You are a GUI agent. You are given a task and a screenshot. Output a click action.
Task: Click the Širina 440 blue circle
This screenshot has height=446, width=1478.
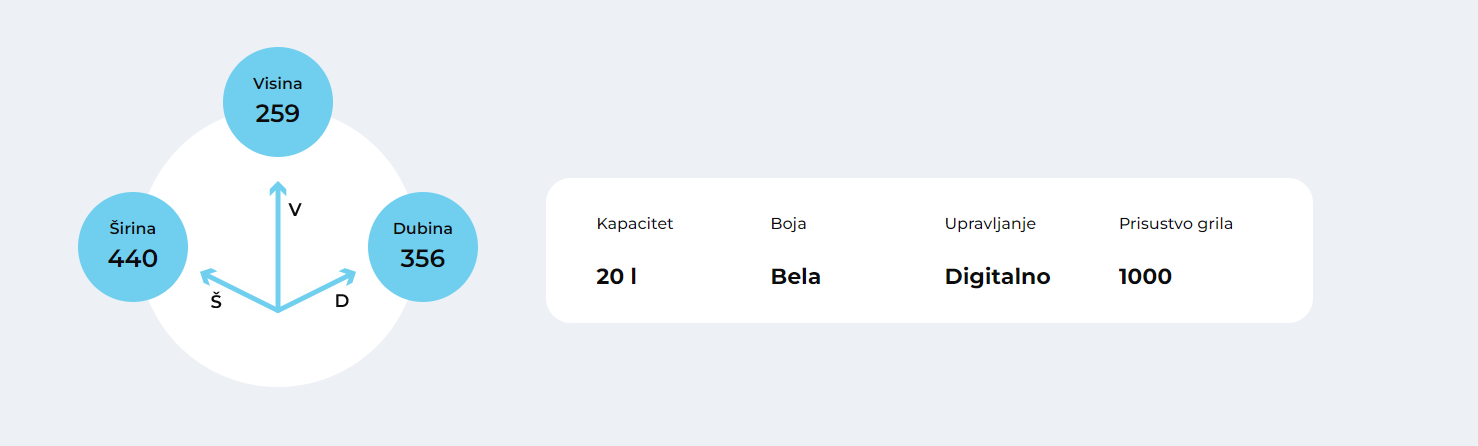pos(133,247)
